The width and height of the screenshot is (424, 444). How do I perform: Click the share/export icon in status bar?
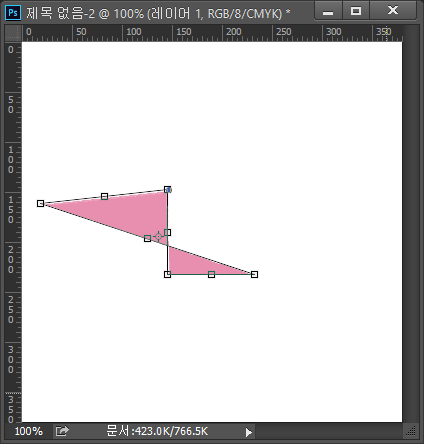coord(62,431)
